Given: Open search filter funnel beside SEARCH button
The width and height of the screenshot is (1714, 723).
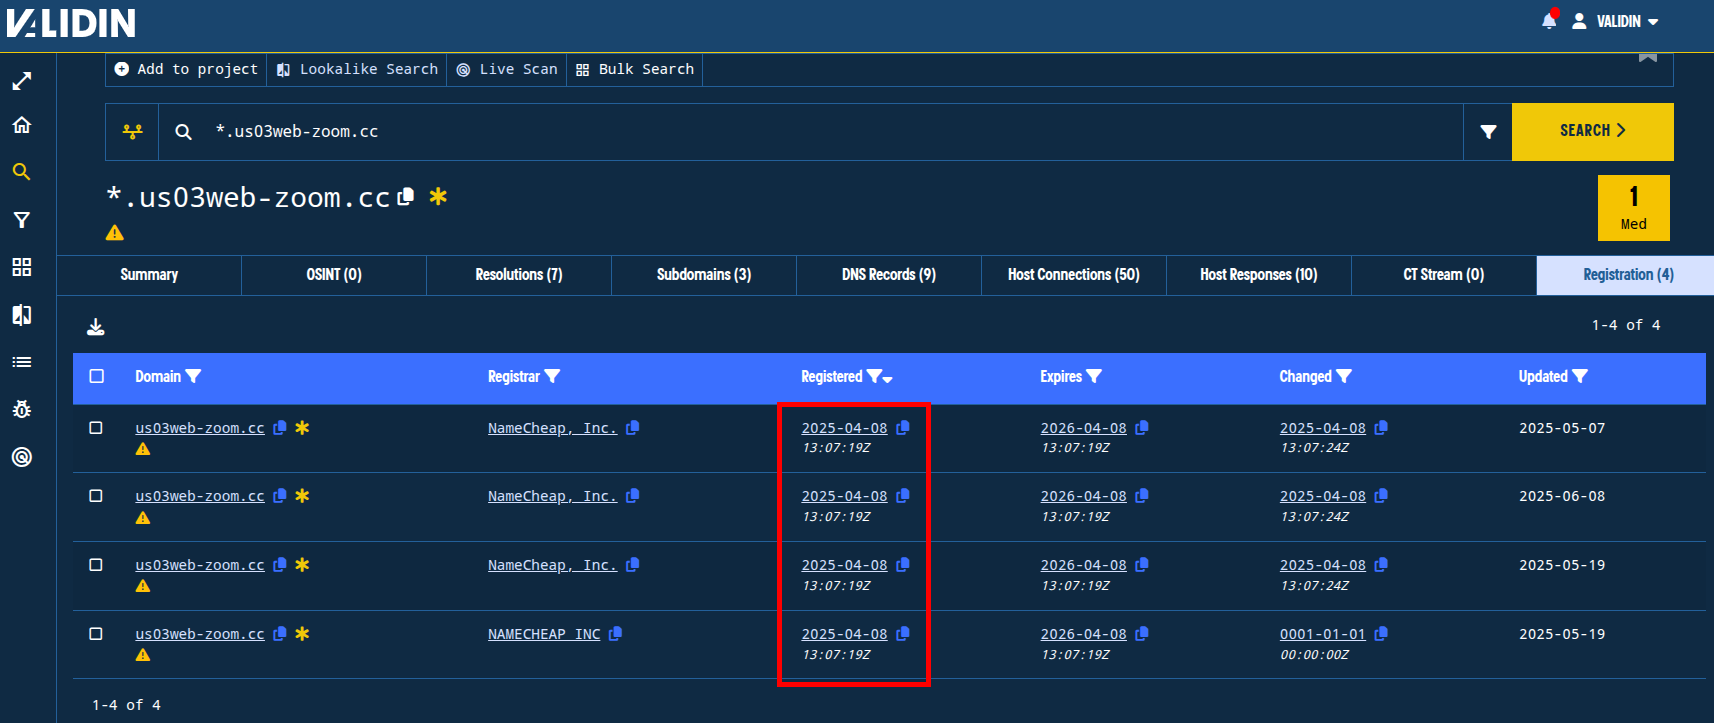Looking at the screenshot, I should [x=1488, y=131].
